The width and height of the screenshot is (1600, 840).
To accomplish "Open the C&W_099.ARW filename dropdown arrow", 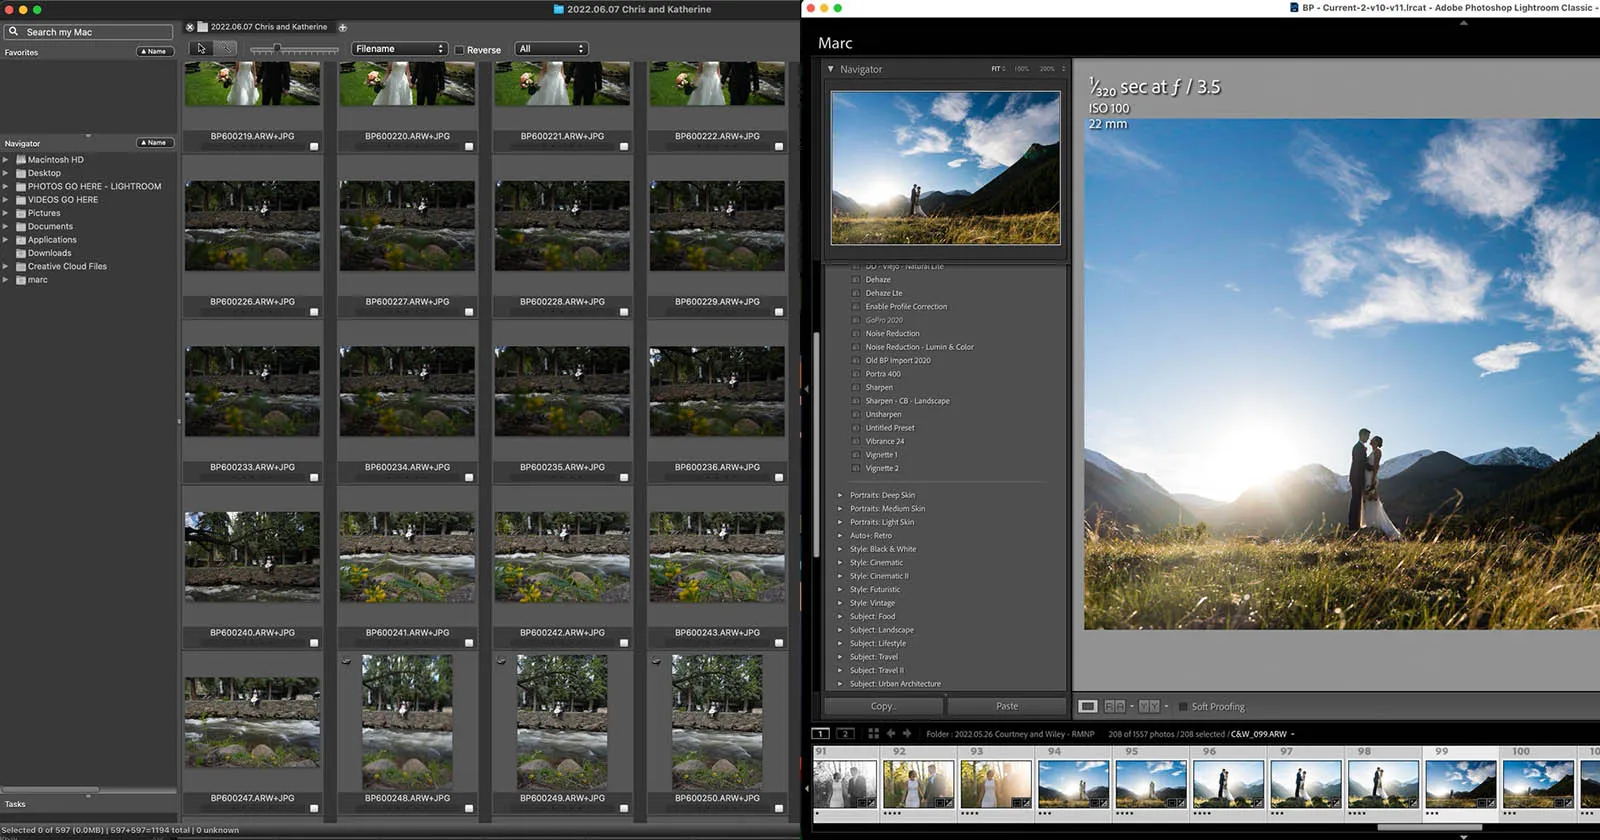I will 1293,734.
